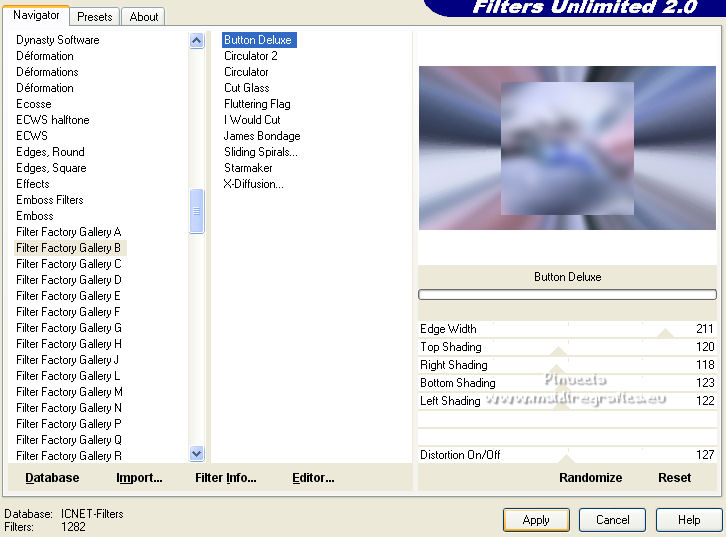
Task: Select ECWS halftone category
Action: 53,120
